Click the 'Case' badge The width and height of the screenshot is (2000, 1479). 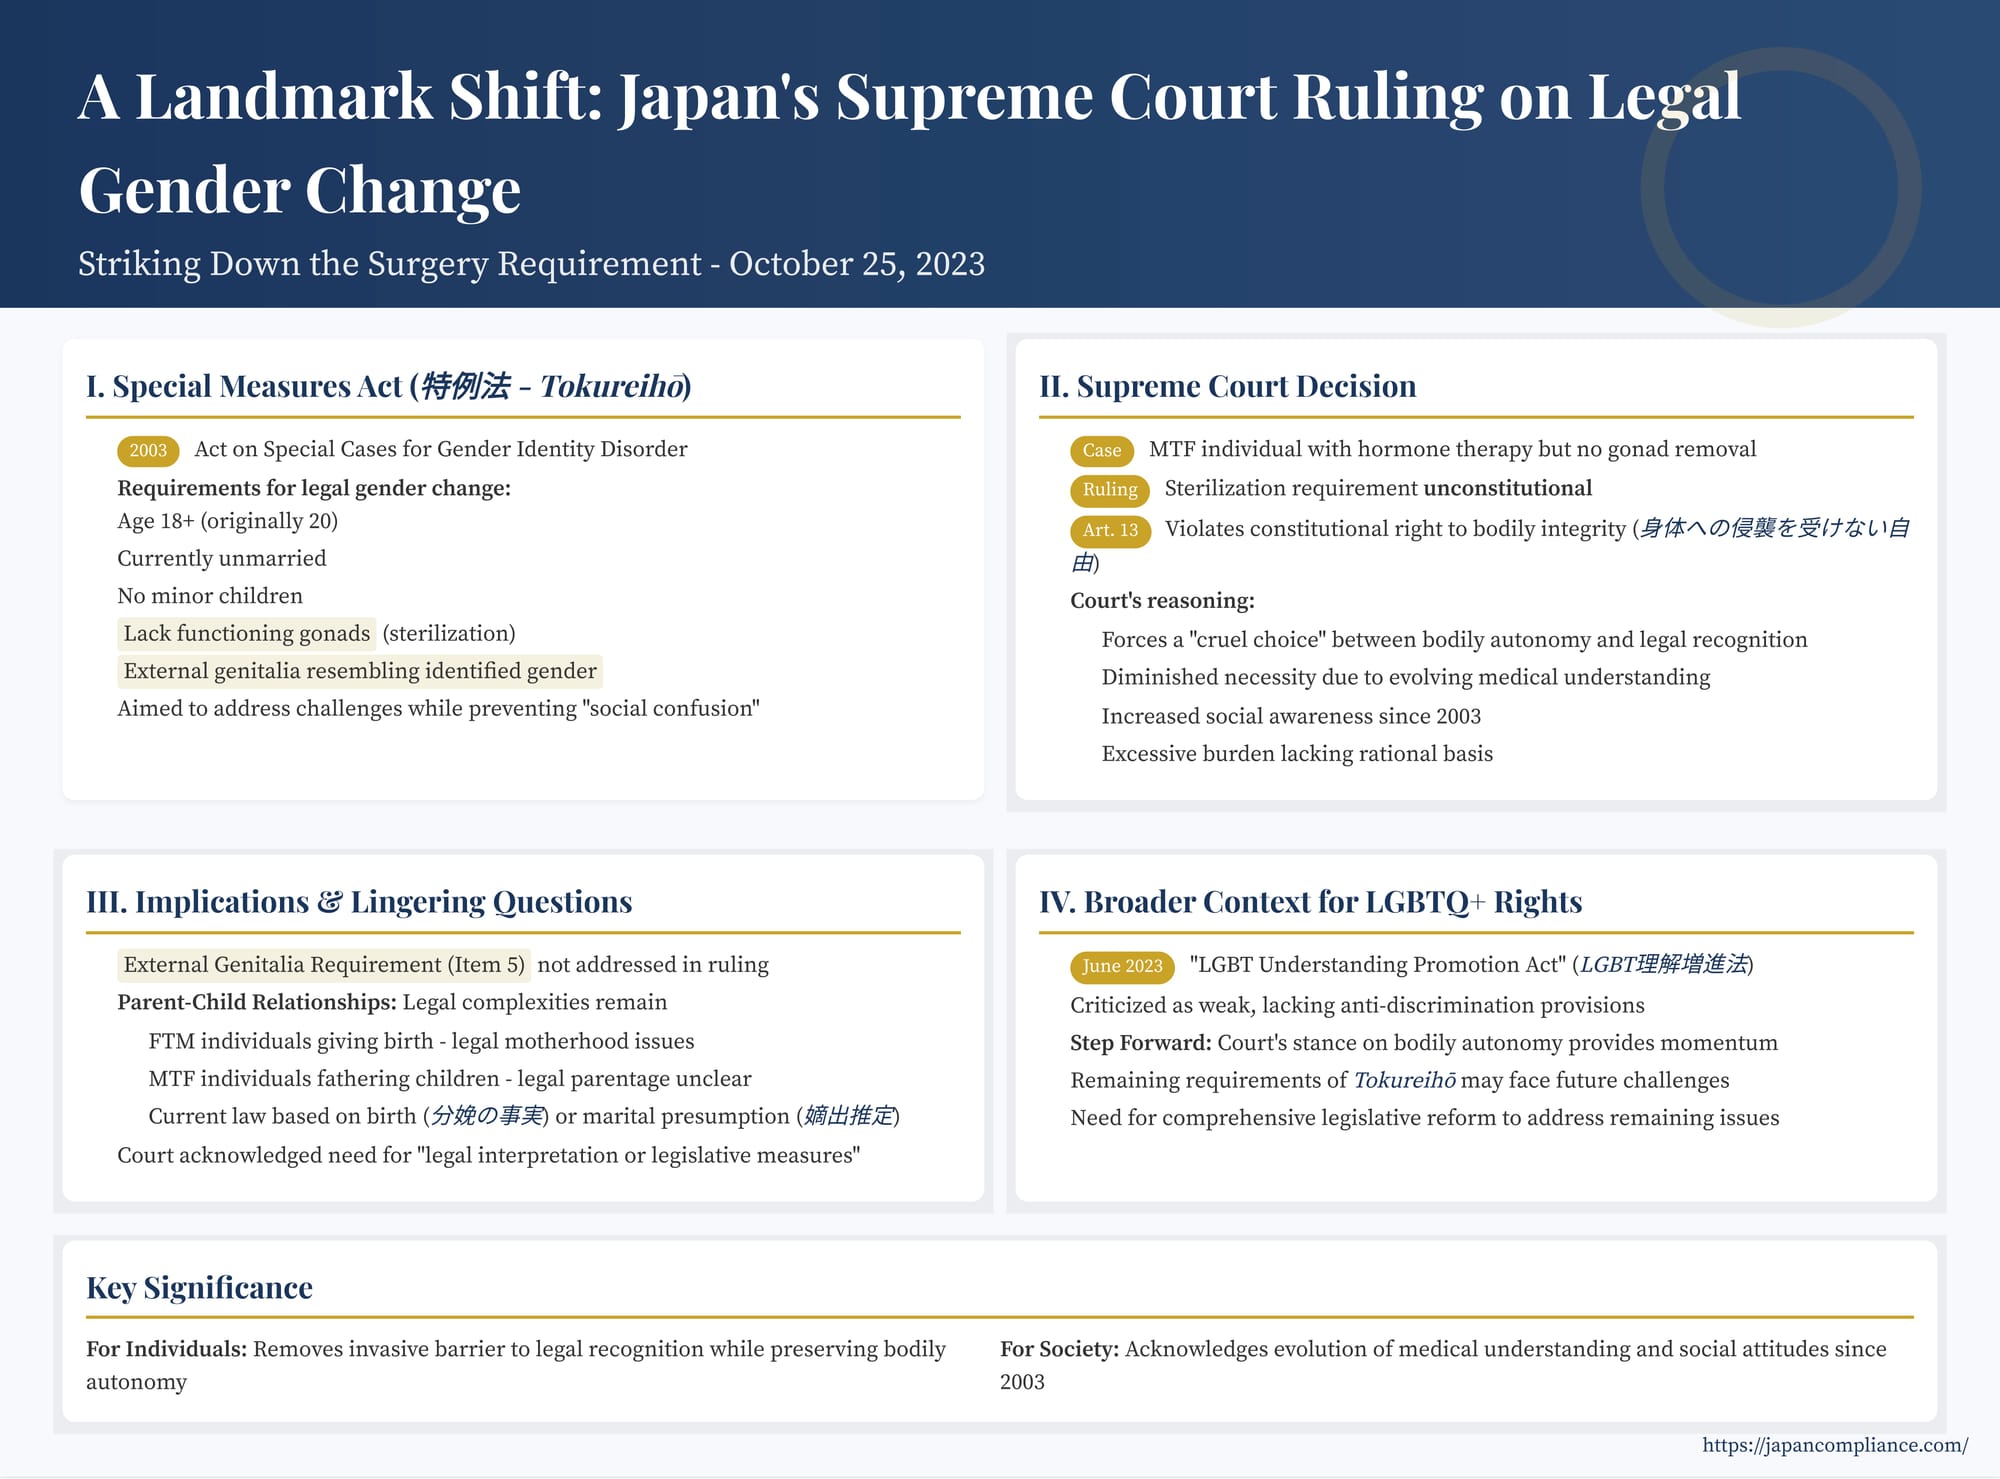tap(1102, 450)
